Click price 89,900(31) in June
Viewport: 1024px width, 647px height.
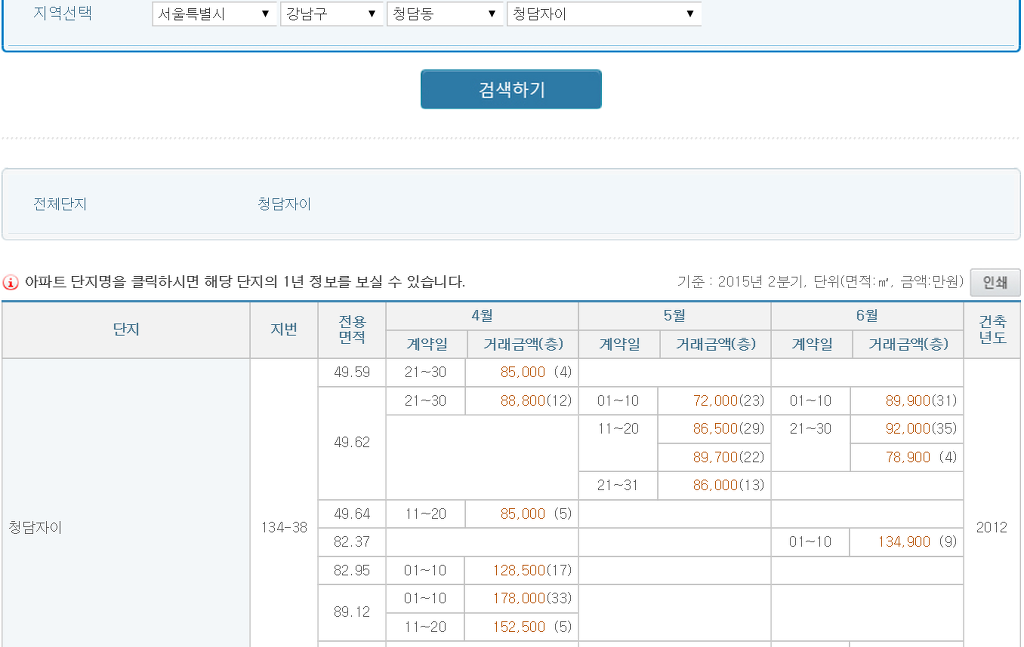pos(921,400)
